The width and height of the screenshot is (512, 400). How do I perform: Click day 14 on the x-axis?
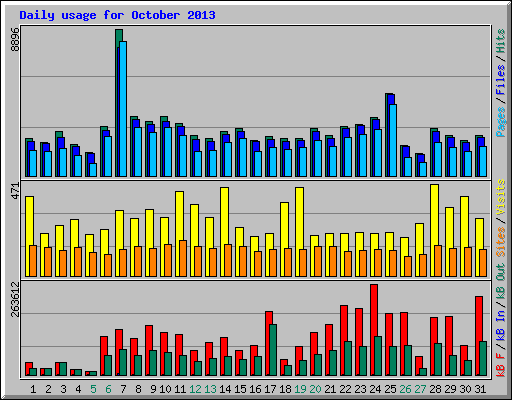click(225, 389)
